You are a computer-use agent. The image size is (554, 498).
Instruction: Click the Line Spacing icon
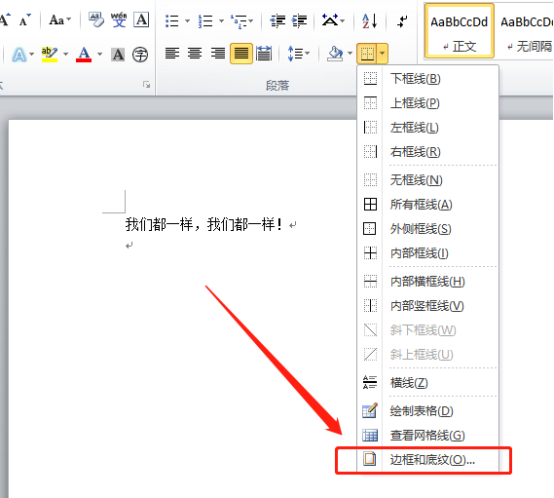coord(295,54)
